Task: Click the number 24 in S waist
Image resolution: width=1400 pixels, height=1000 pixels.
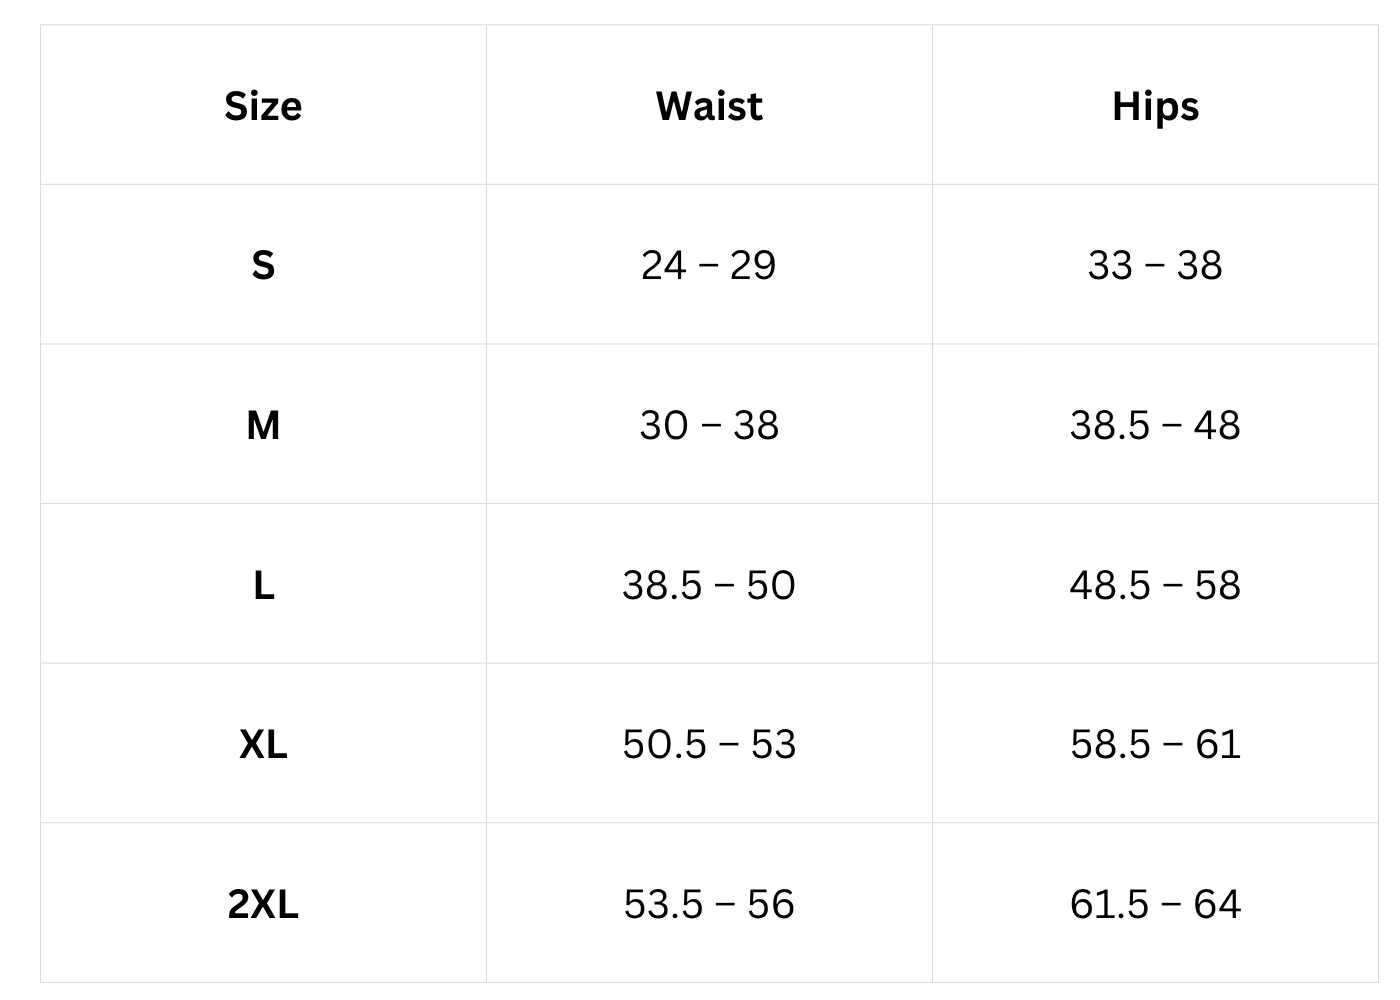Action: 664,265
